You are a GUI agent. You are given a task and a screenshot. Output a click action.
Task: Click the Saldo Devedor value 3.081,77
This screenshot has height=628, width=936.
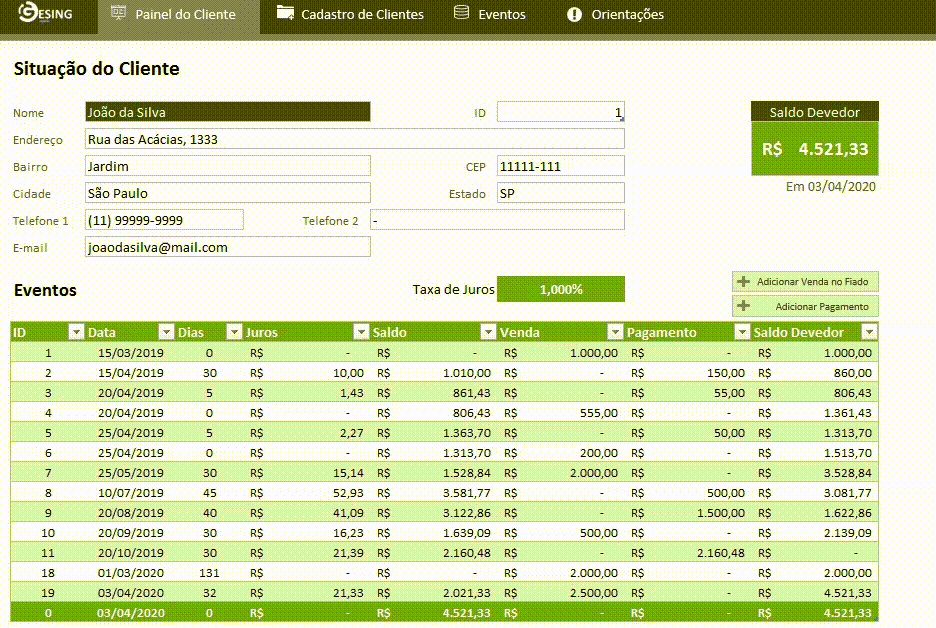(x=848, y=492)
